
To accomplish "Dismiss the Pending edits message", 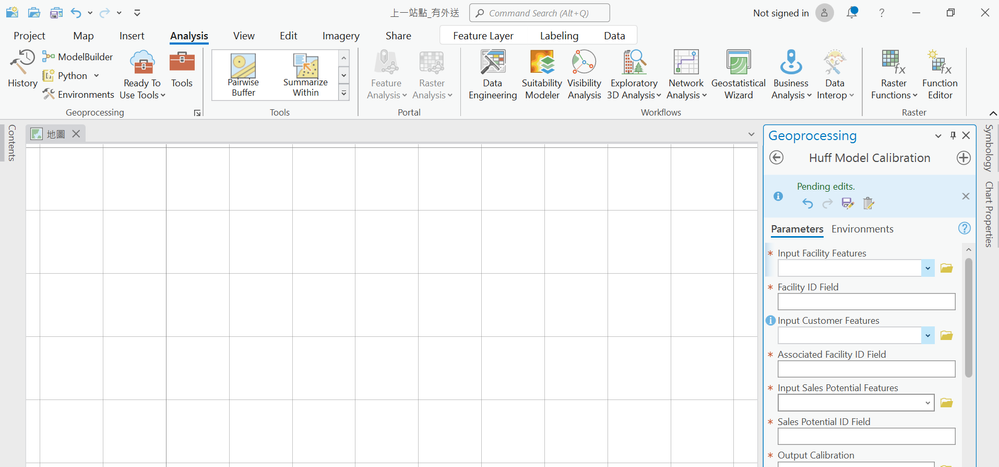I will coord(966,196).
